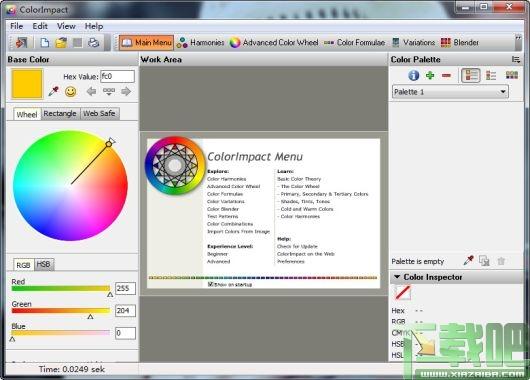Open base color history dropdown
Image resolution: width=530 pixels, height=380 pixels.
coord(109,91)
